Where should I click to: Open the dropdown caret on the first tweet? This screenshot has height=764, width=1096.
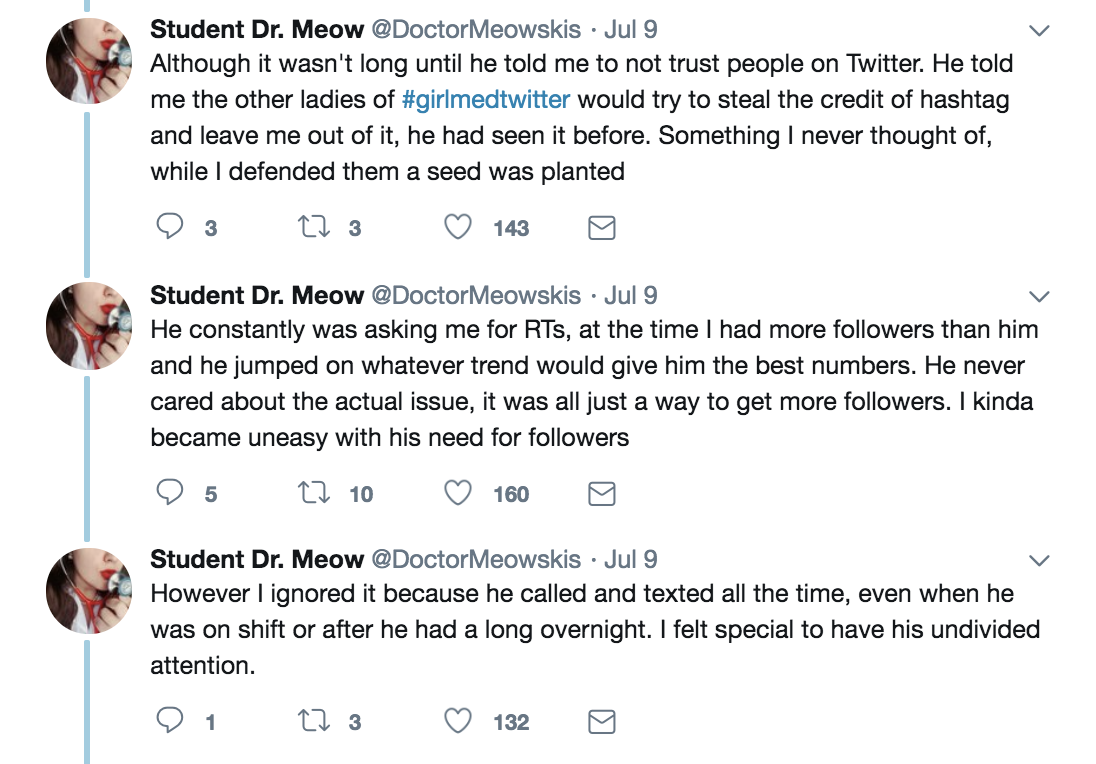tap(1037, 30)
